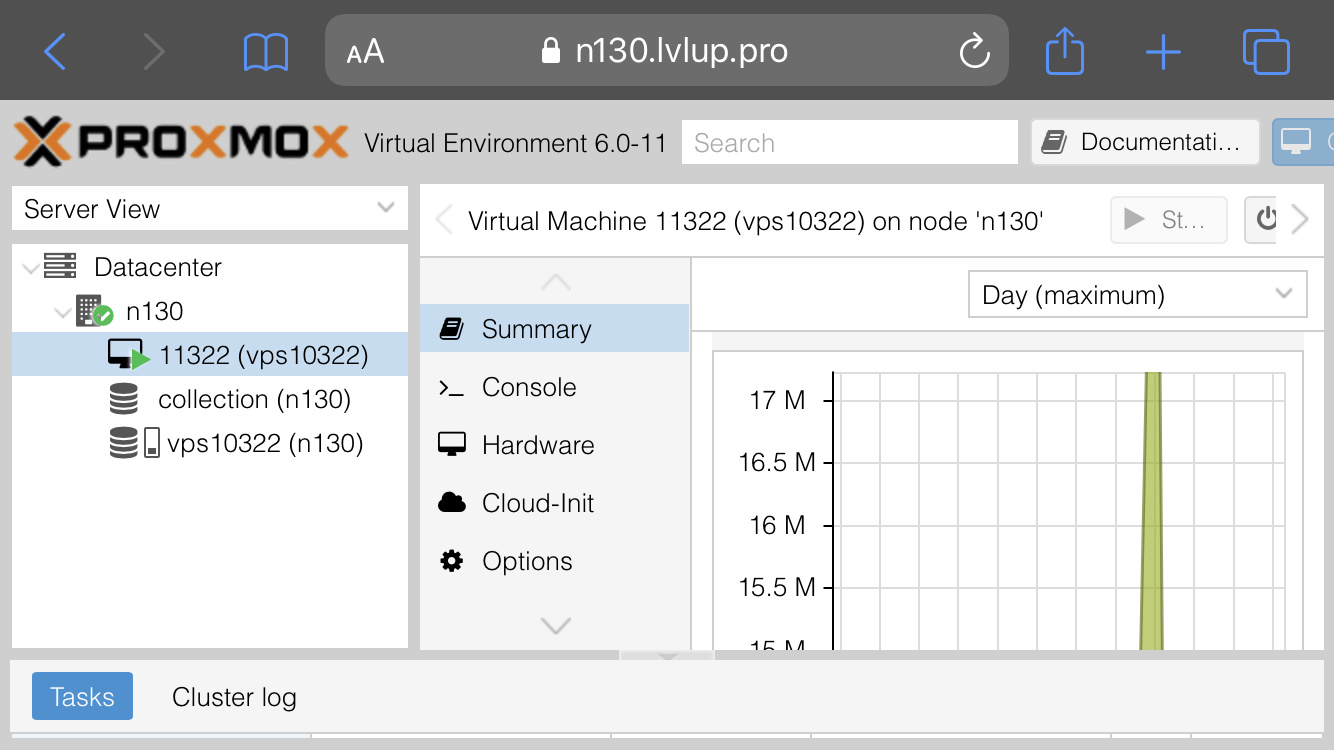Viewport: 1334px width, 750px height.
Task: Select the vps10322 (n130) storage item
Action: 264,443
